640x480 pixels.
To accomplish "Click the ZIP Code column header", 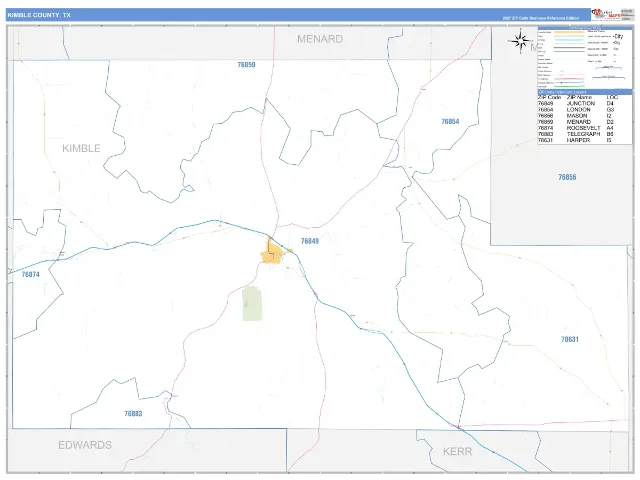I will (x=549, y=98).
